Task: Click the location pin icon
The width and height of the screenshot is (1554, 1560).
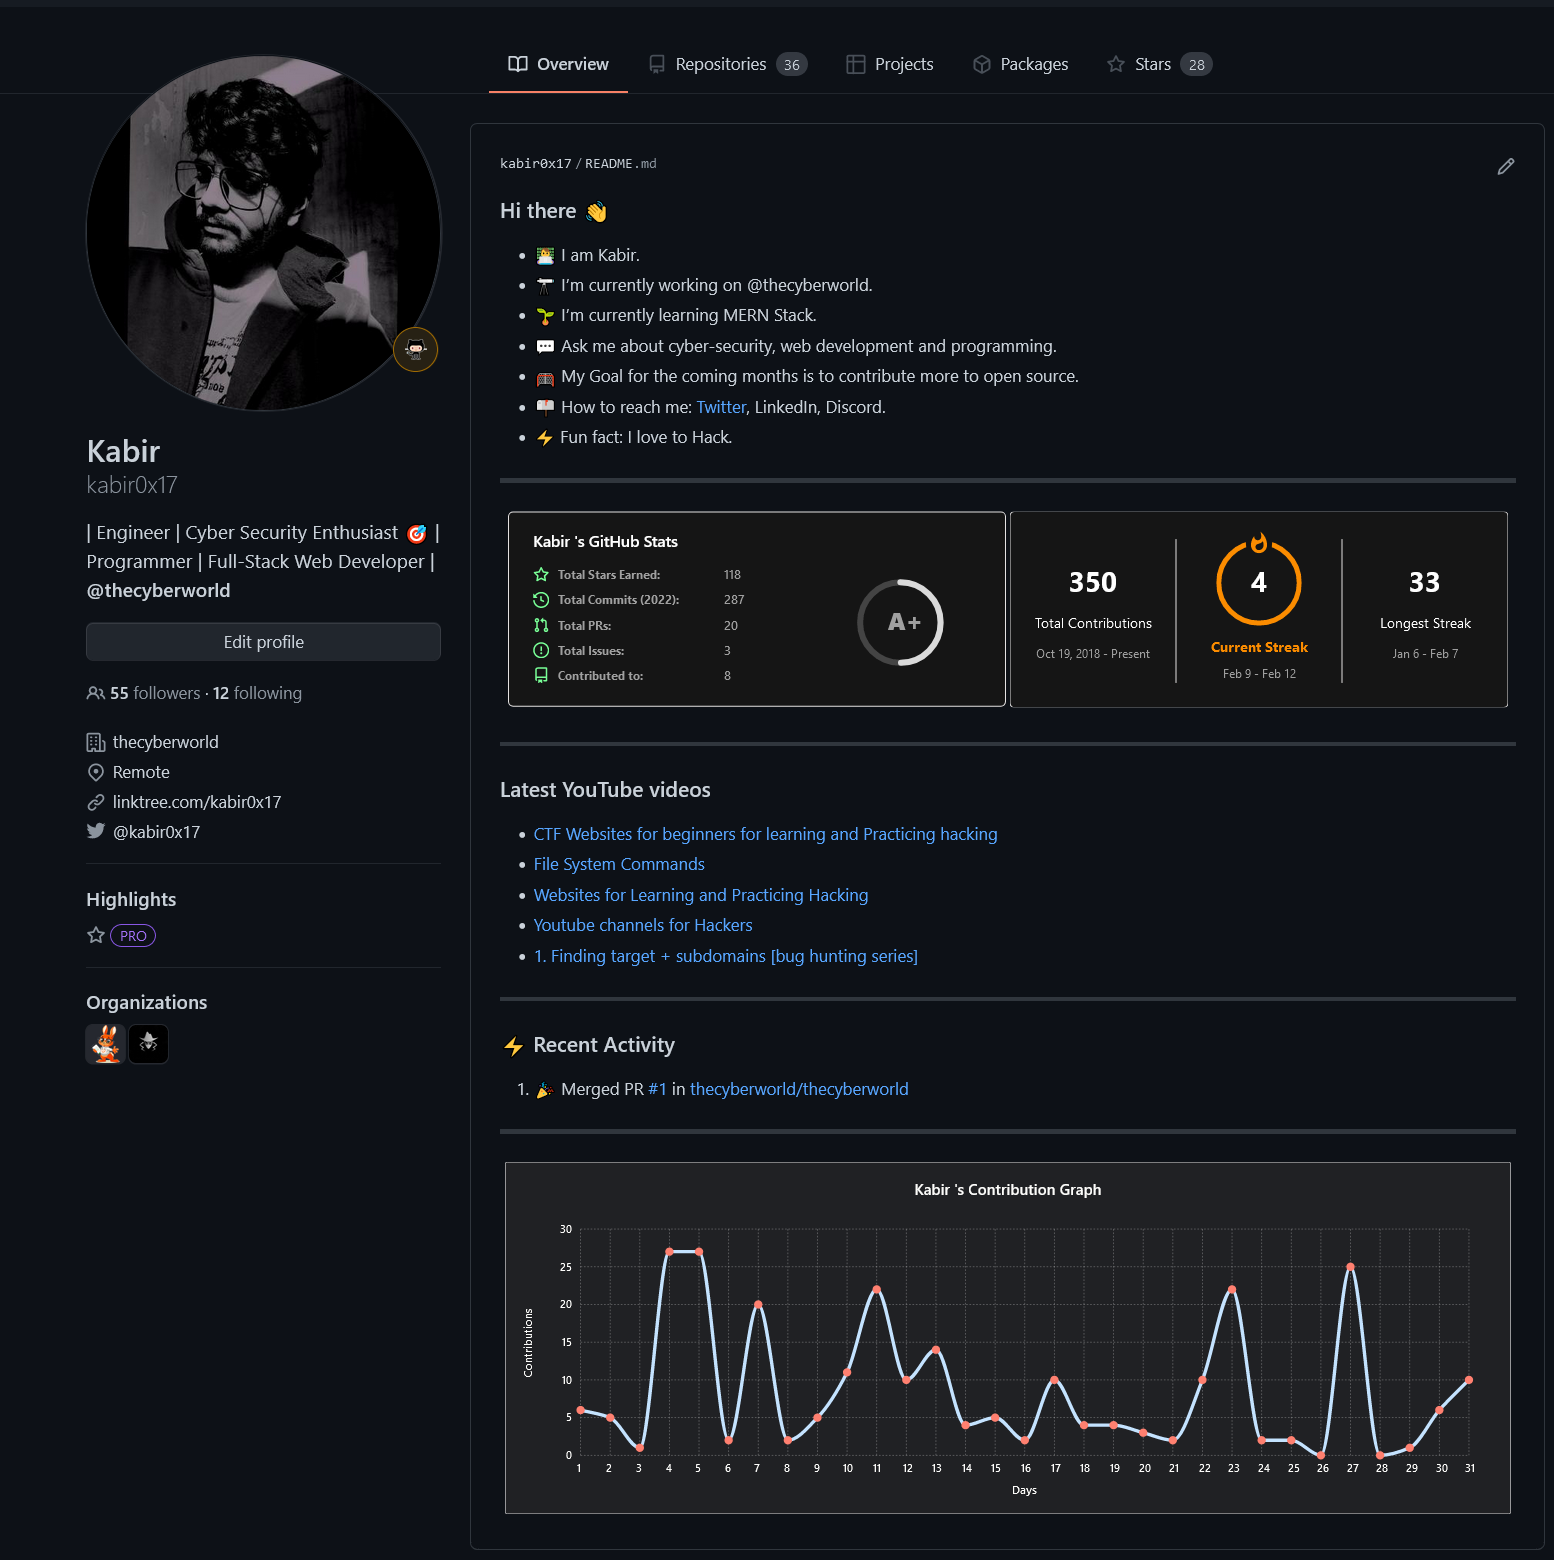Action: 96,772
